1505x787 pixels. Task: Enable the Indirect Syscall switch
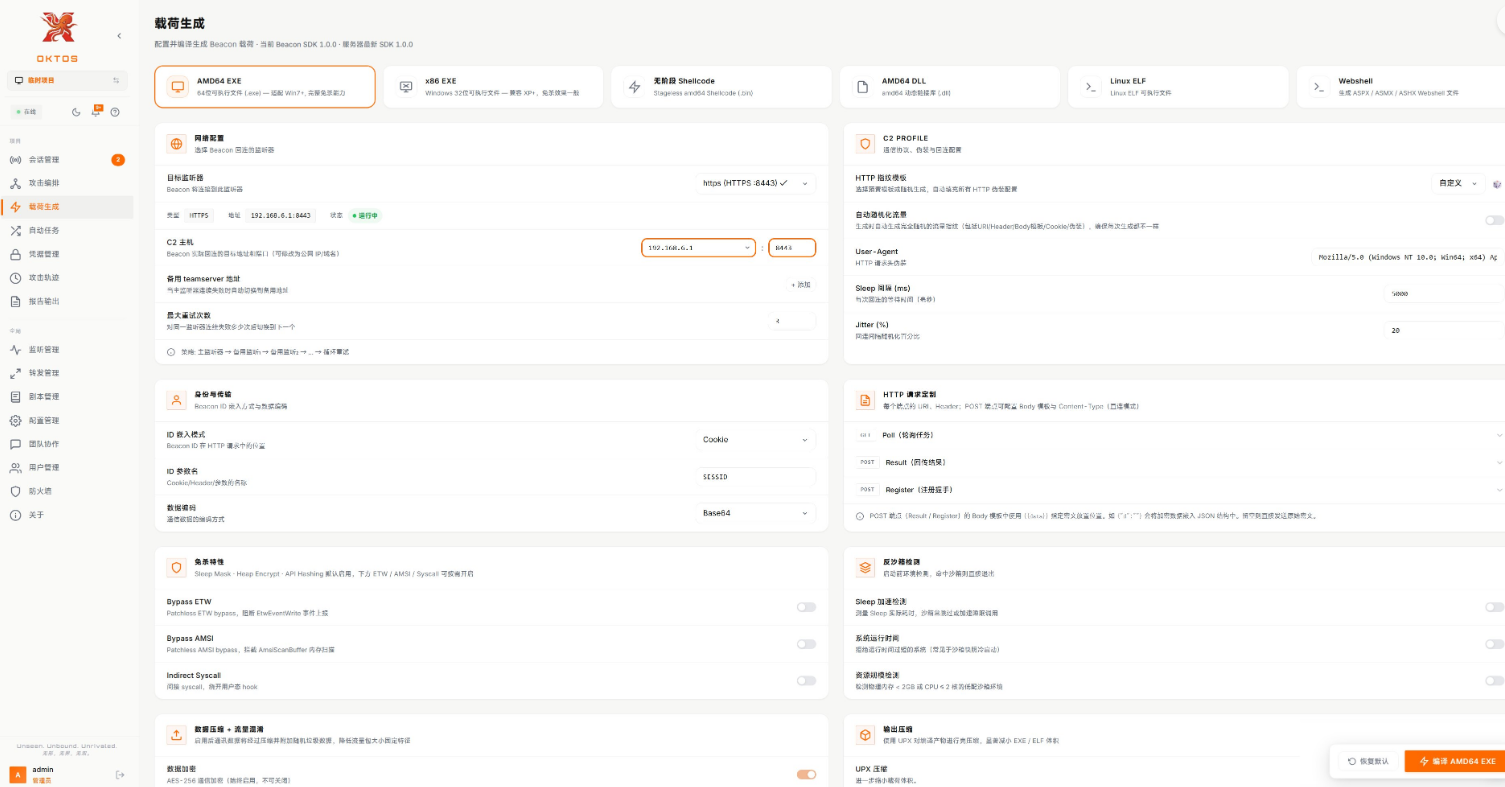point(806,681)
